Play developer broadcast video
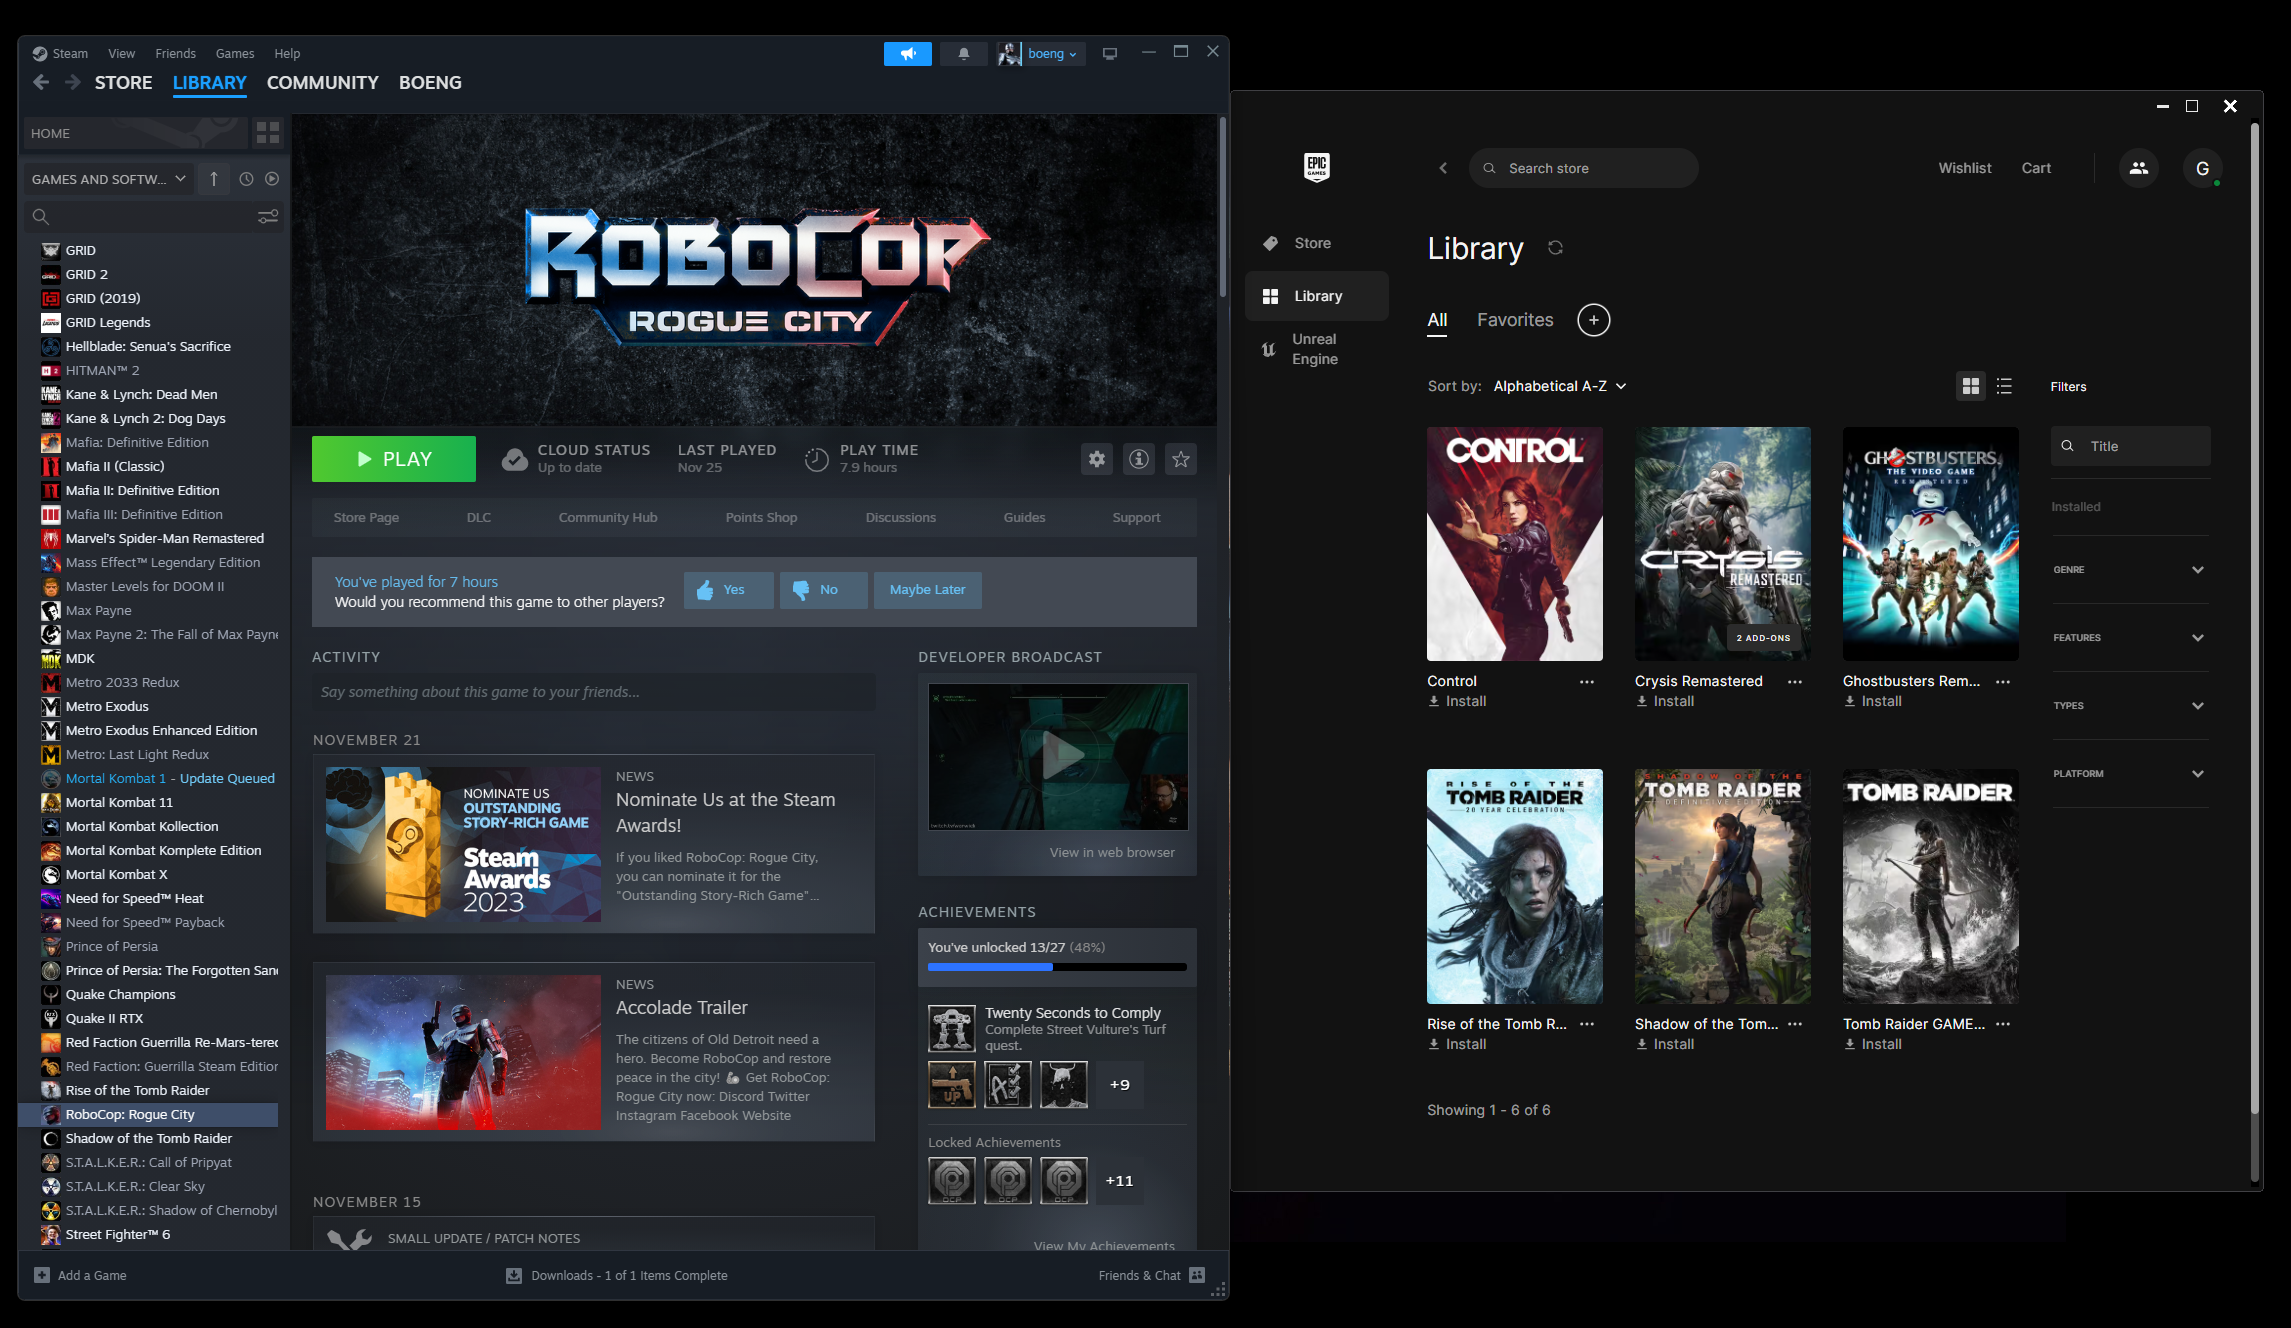Screen dimensions: 2291x1328 point(1059,756)
